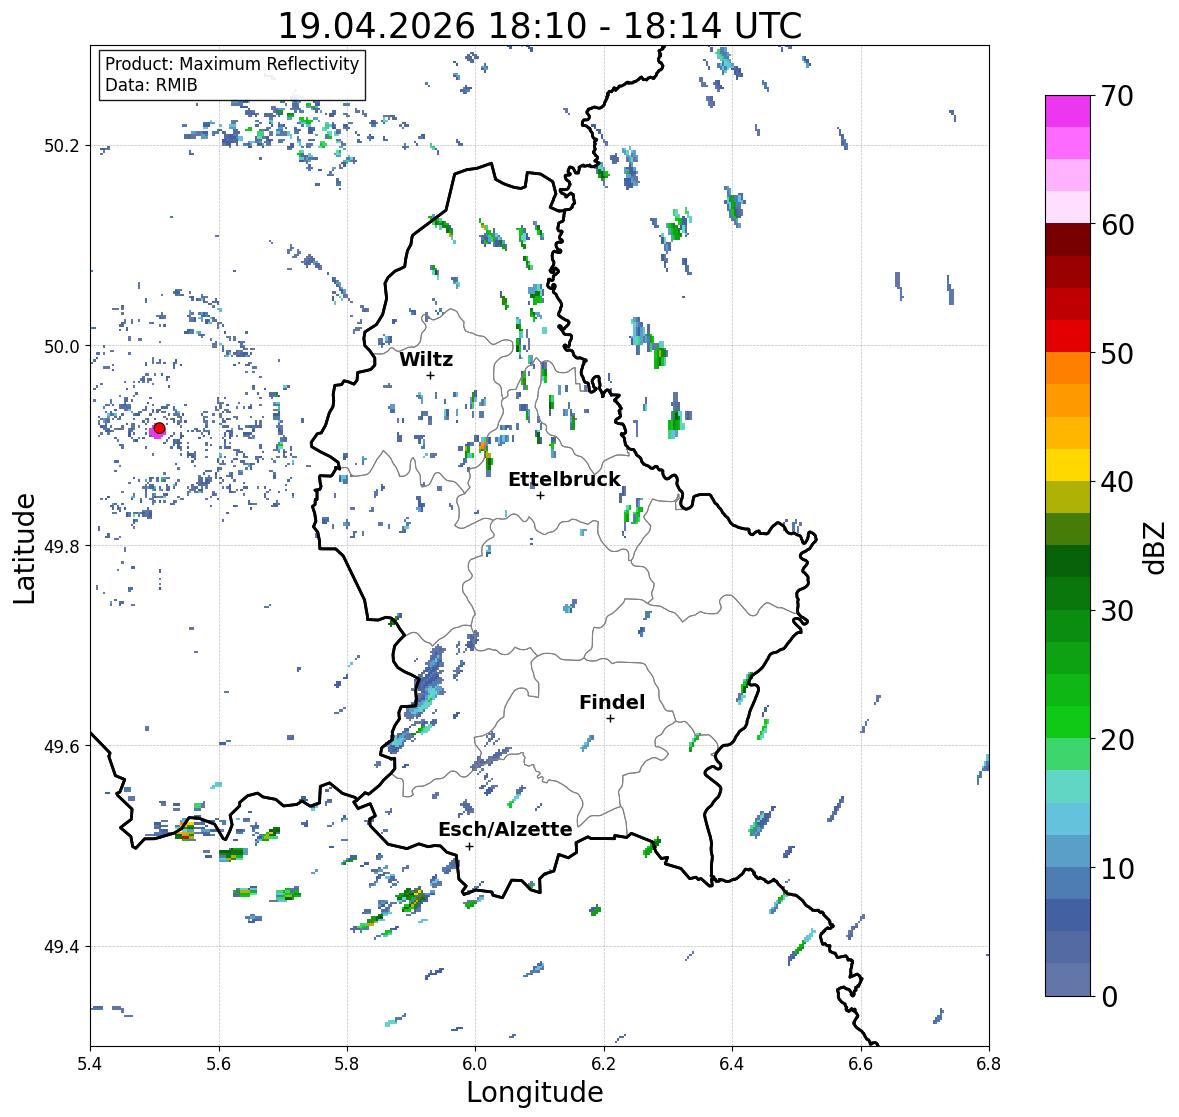Select the Esch/Alzette map label
This screenshot has height=1117, width=1179.
(x=505, y=829)
